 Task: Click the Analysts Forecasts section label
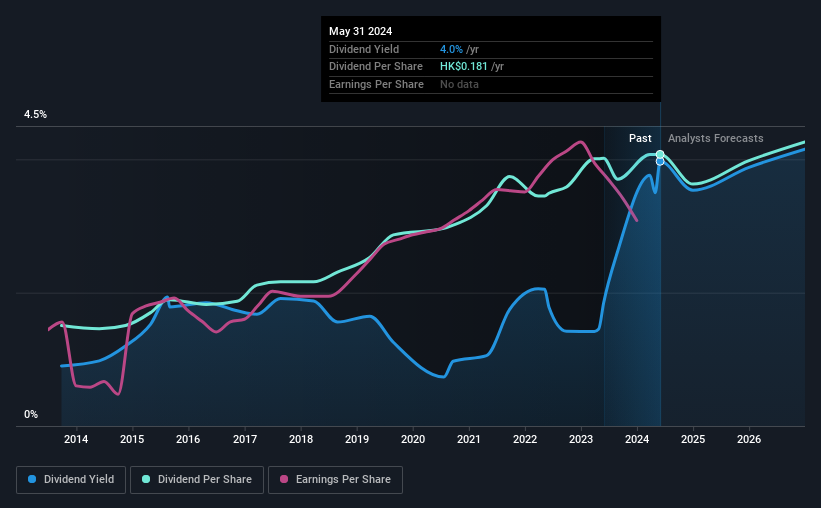coord(715,138)
